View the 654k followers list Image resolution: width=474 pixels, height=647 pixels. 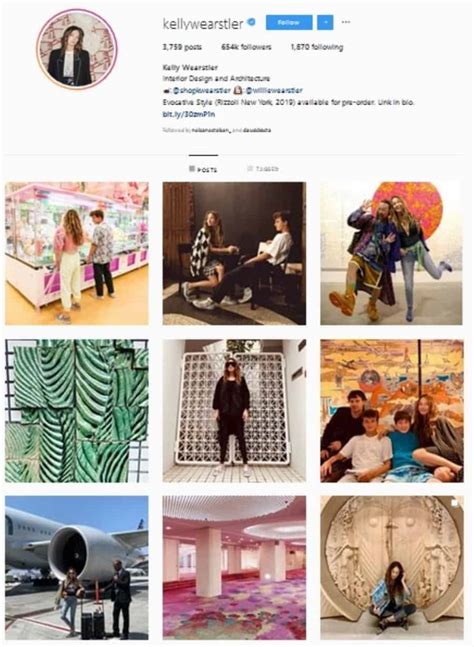246,47
